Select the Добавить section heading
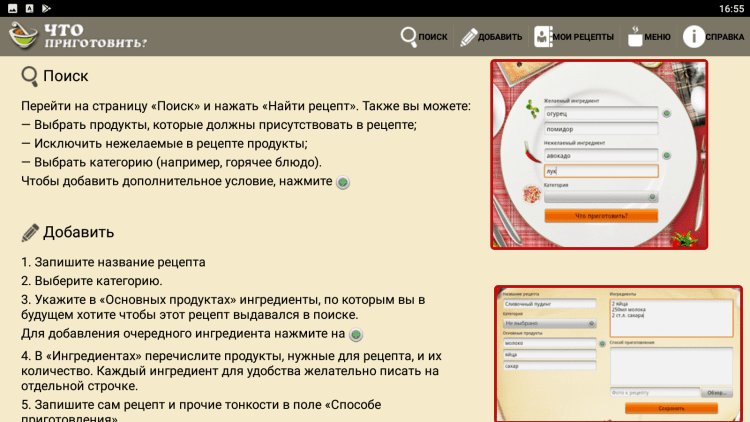This screenshot has height=422, width=750. pos(78,232)
